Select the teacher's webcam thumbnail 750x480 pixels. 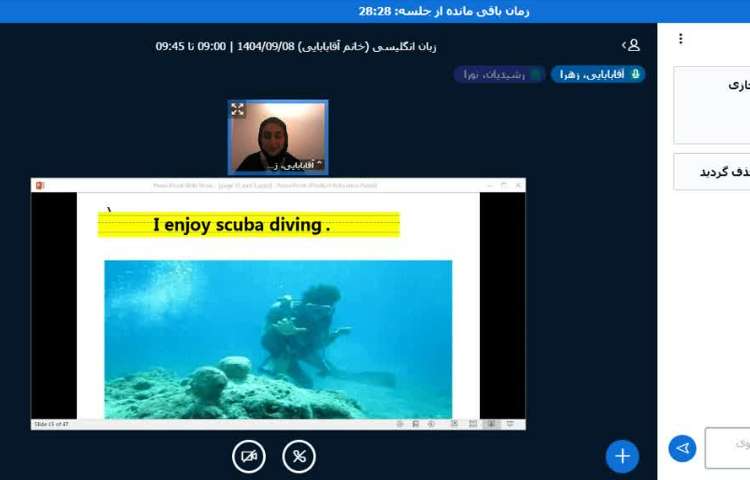coord(278,138)
